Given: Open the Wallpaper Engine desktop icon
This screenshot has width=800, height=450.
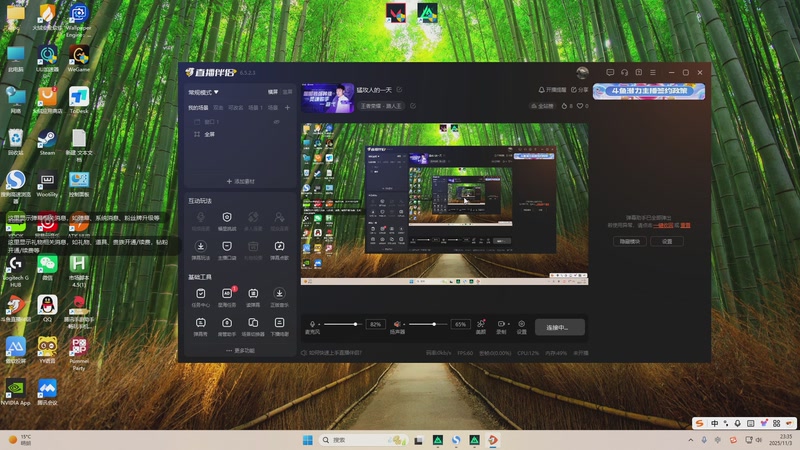Looking at the screenshot, I should point(79,20).
